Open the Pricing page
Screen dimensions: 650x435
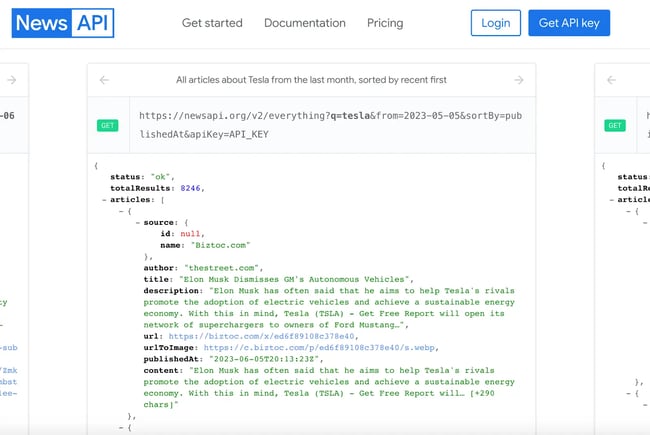[x=385, y=23]
